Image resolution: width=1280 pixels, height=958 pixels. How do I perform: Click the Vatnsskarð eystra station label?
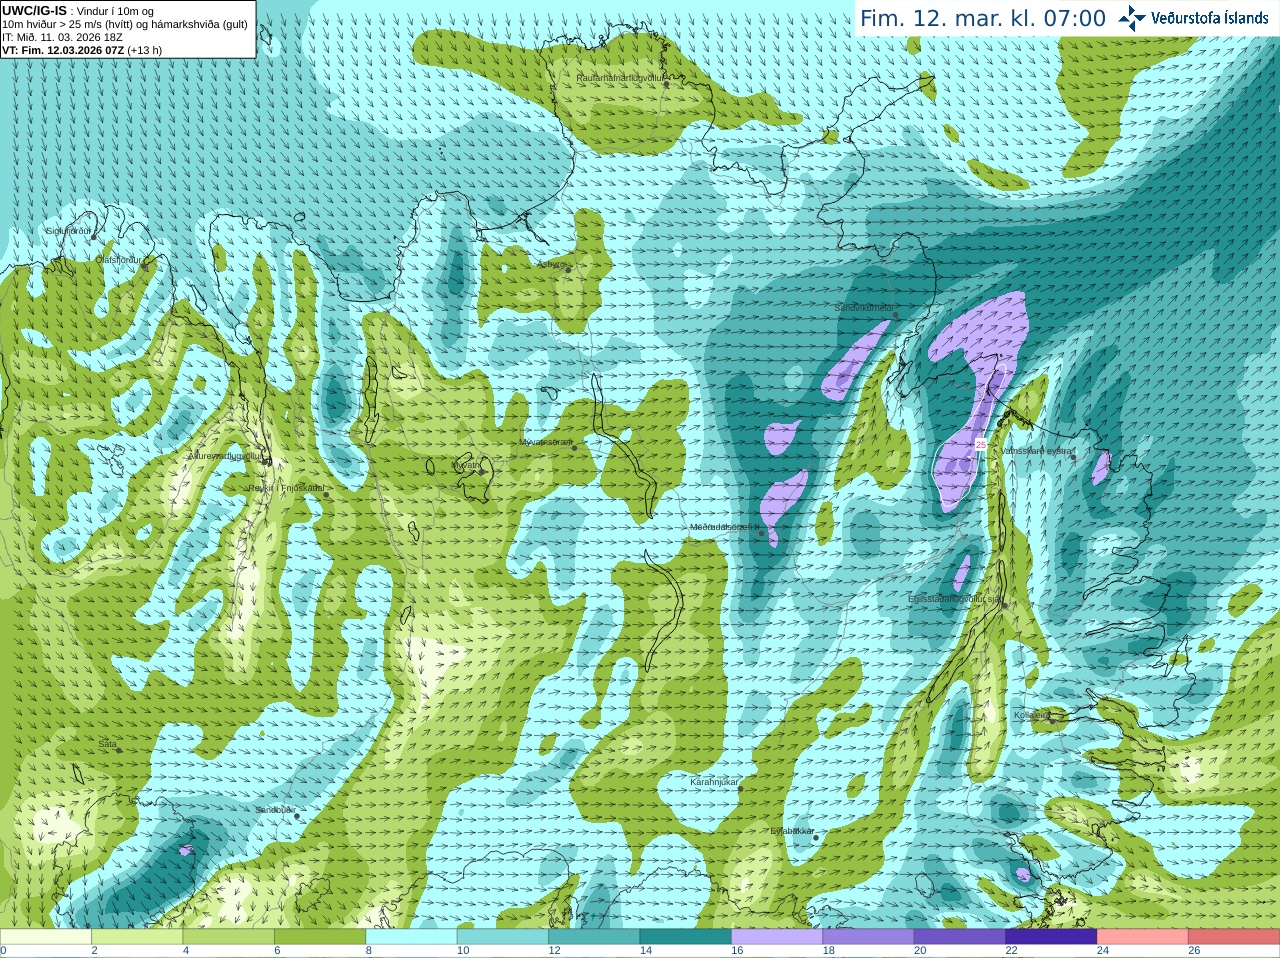pyautogui.click(x=1036, y=451)
